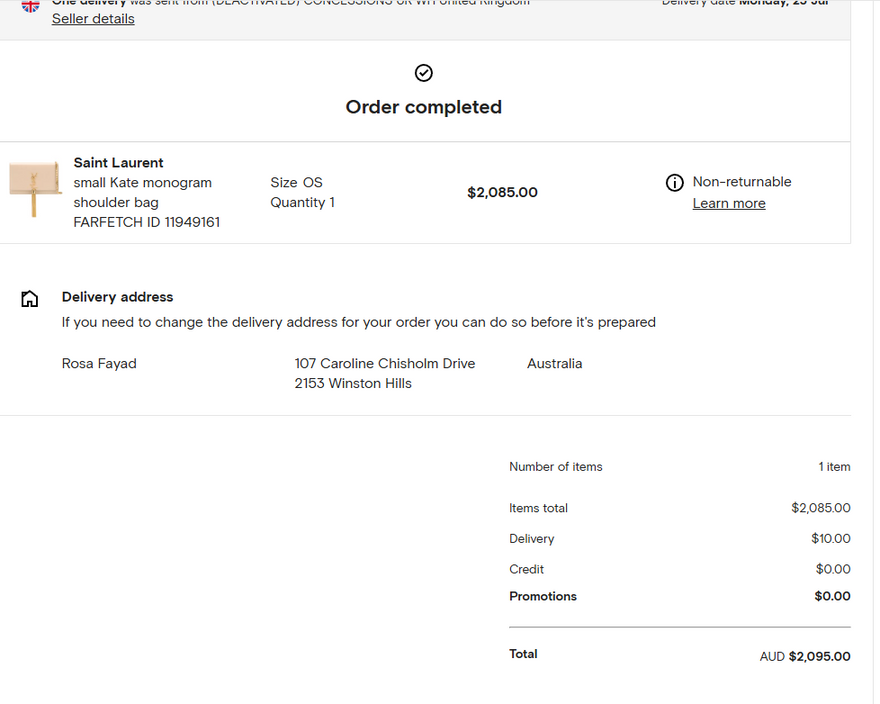Click the Saint Laurent brand name
The height and width of the screenshot is (704, 880).
pyautogui.click(x=118, y=163)
